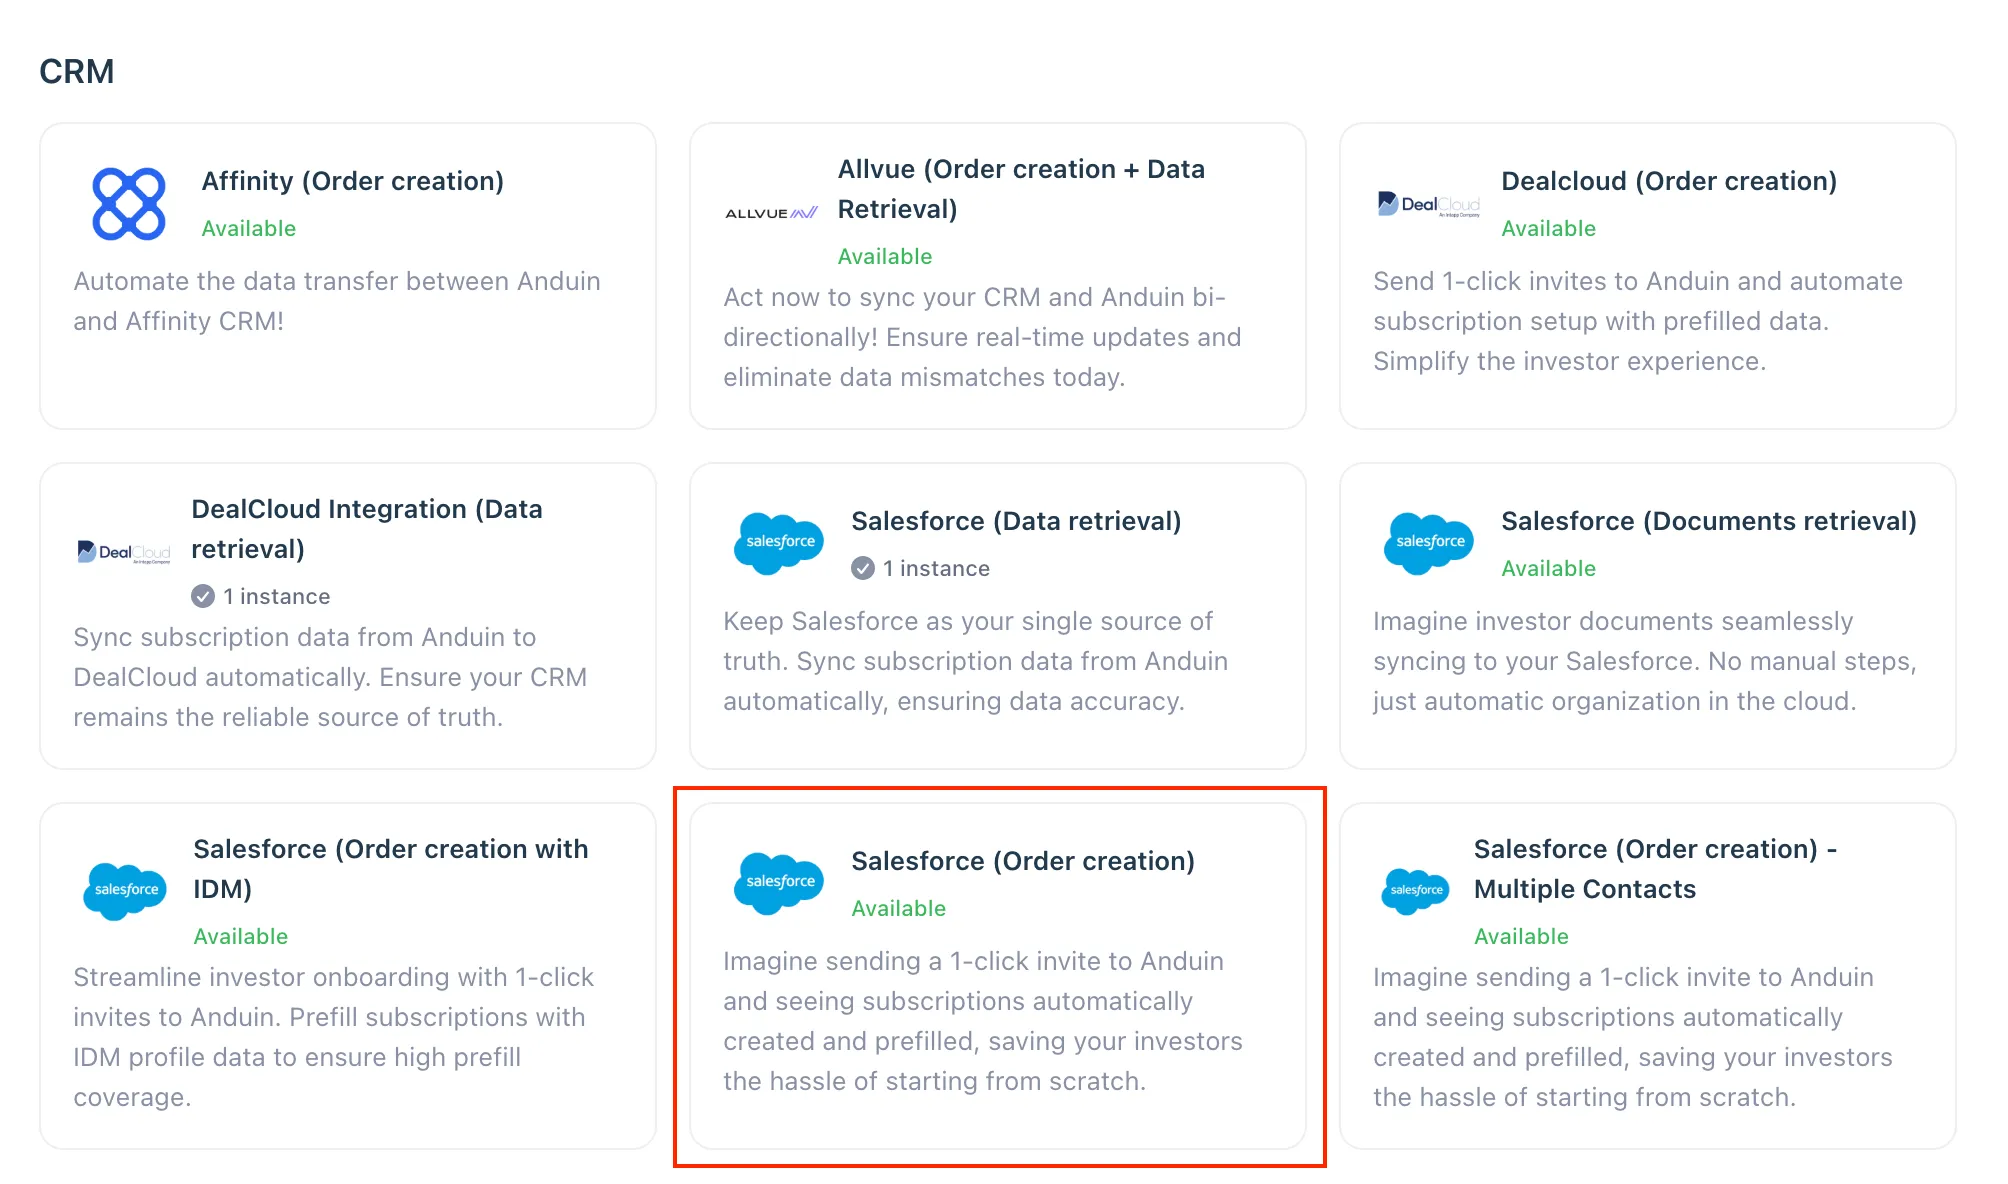Screen dimensions: 2008x1184
Task: Click the DealCloud logo in DealCloud Integration card
Action: point(124,552)
